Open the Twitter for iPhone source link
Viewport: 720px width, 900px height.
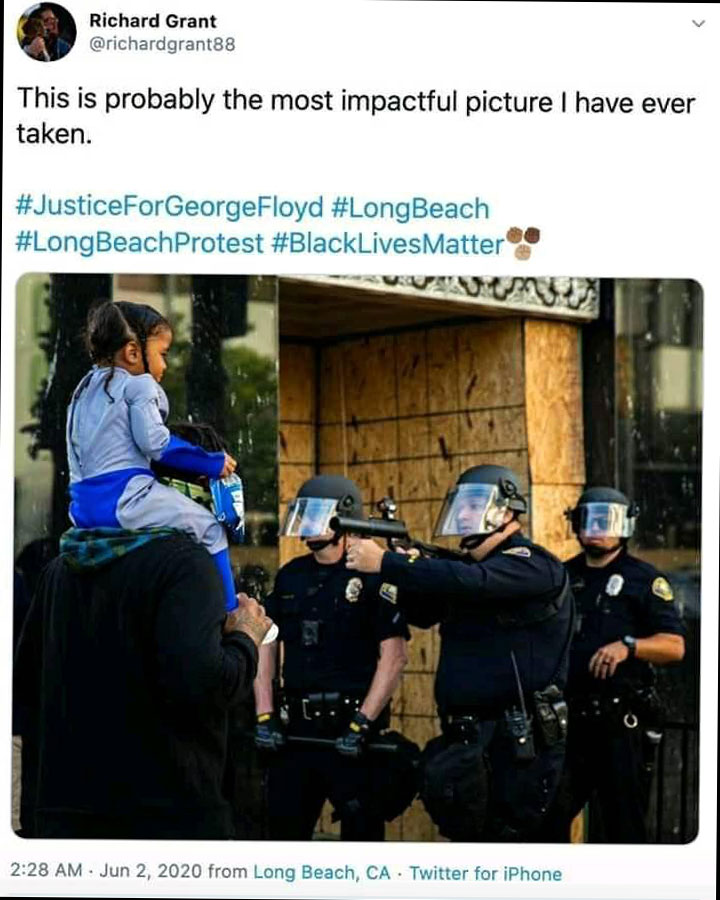tap(486, 874)
